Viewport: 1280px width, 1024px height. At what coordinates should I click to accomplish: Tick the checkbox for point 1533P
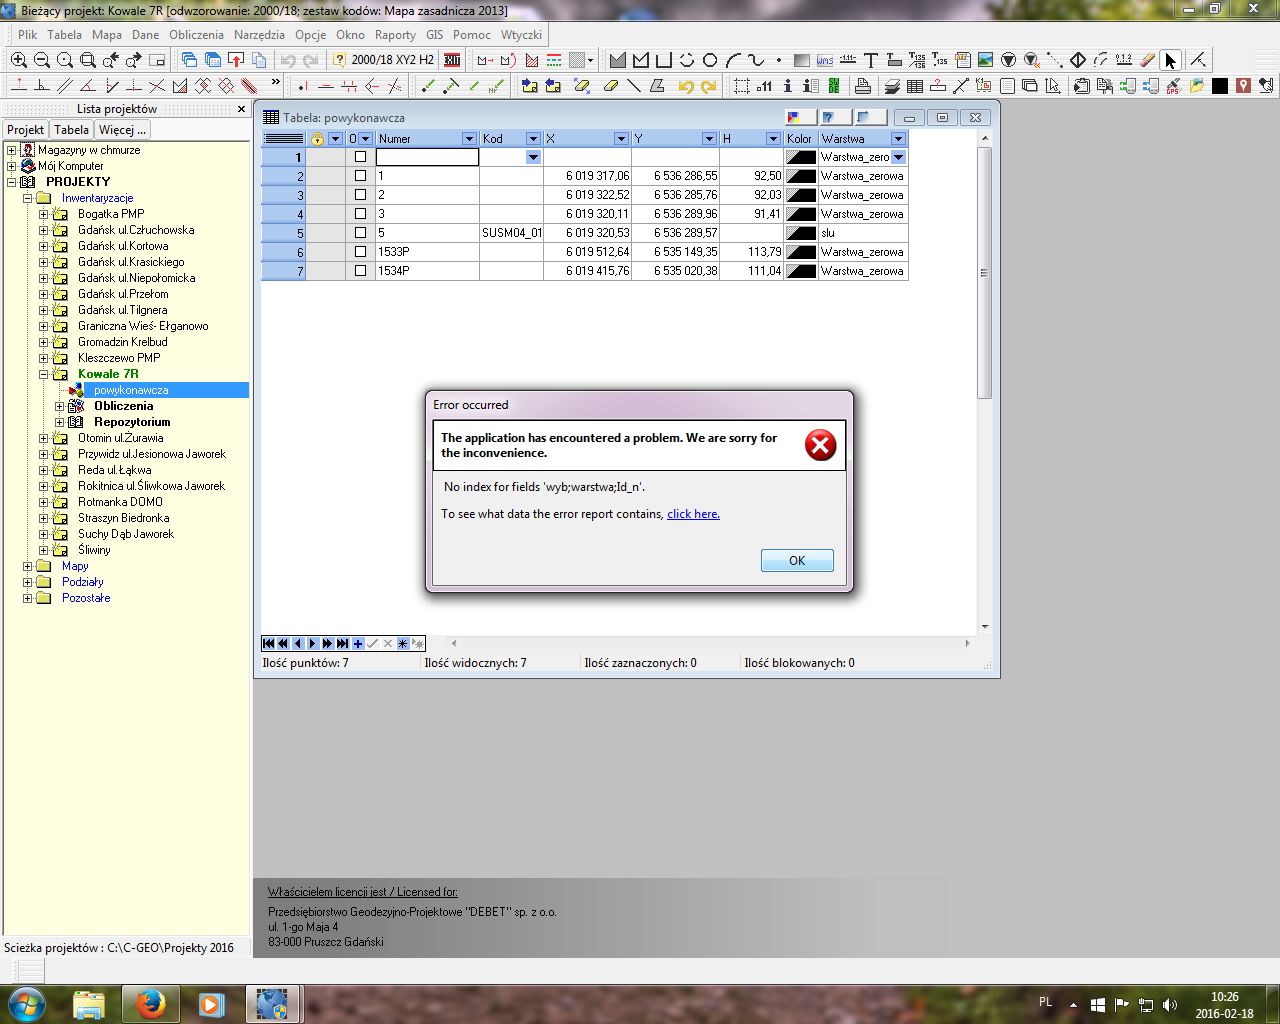coord(360,252)
